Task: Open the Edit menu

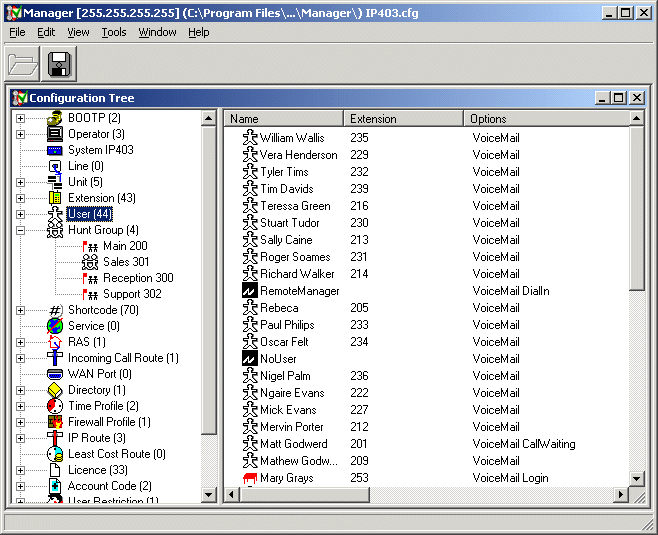Action: pos(46,32)
